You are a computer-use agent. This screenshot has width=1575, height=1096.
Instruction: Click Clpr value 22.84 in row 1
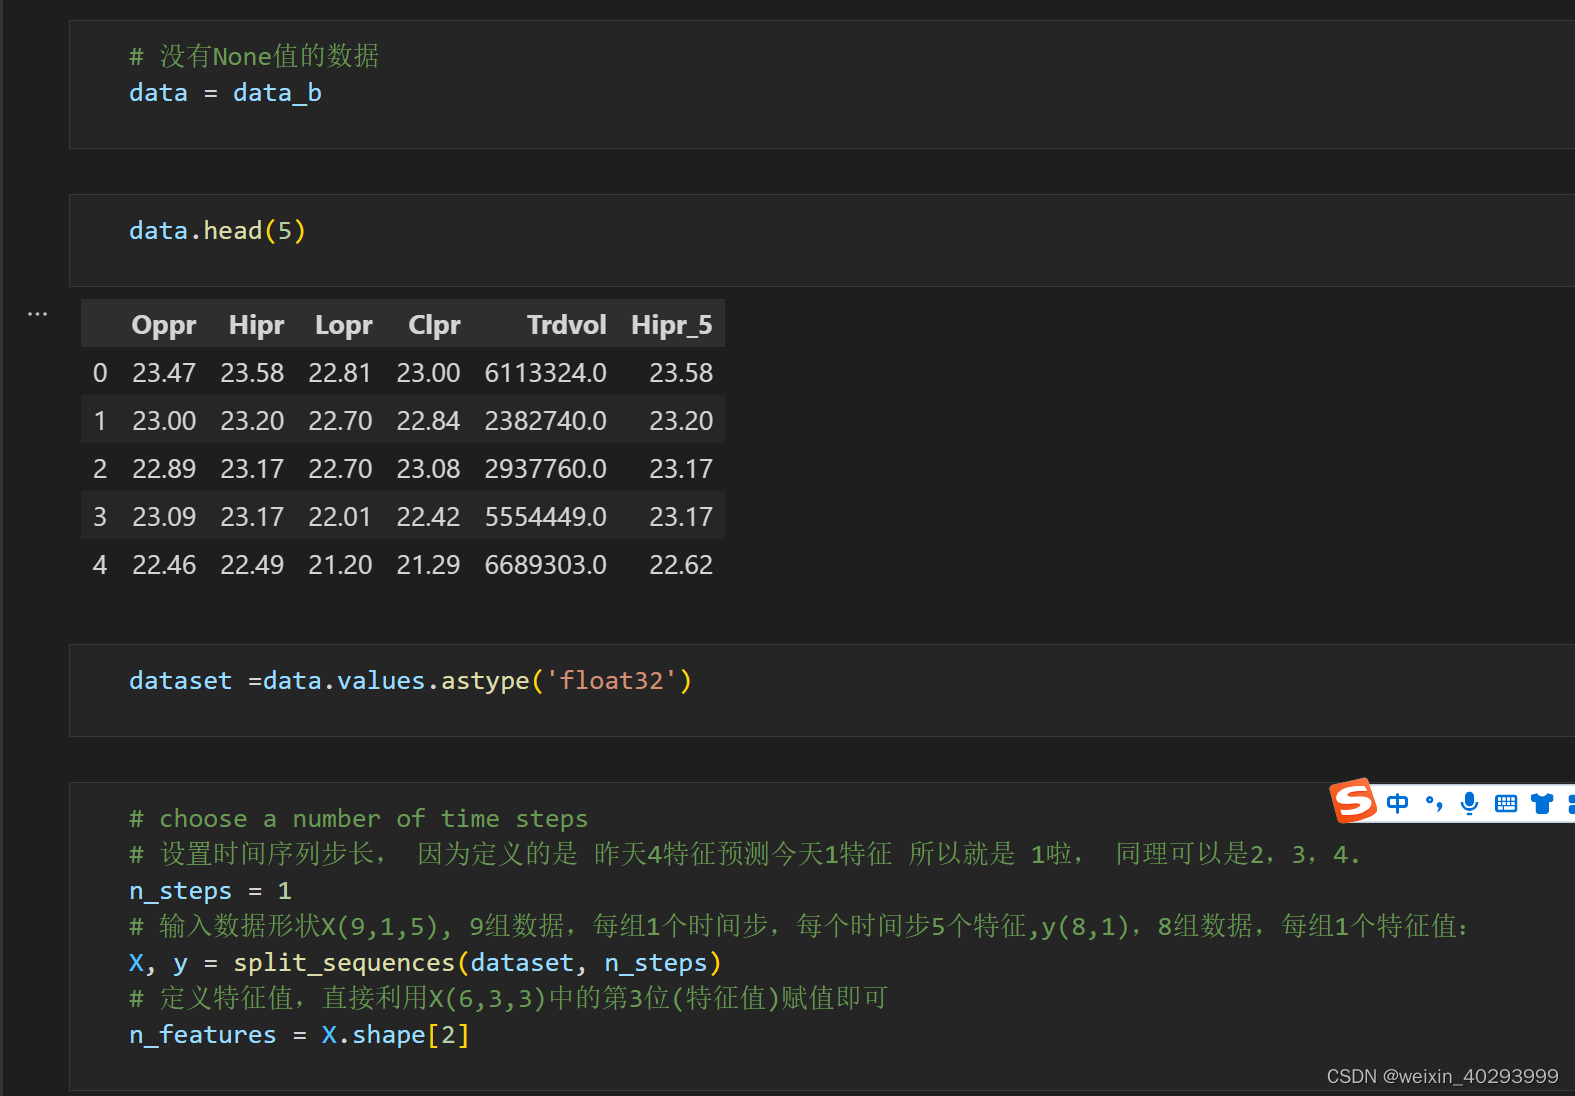tap(428, 421)
